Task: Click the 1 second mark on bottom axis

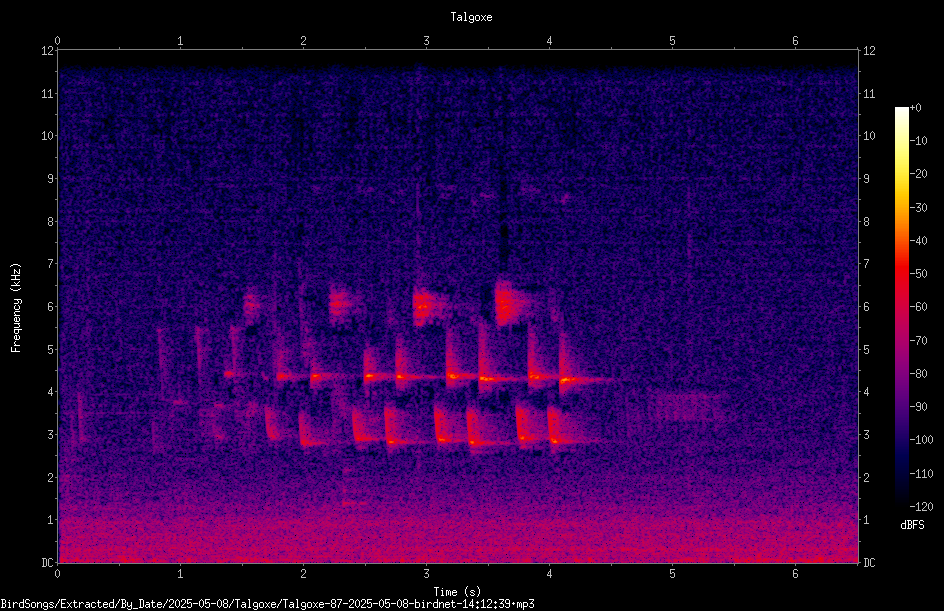Action: pos(180,574)
